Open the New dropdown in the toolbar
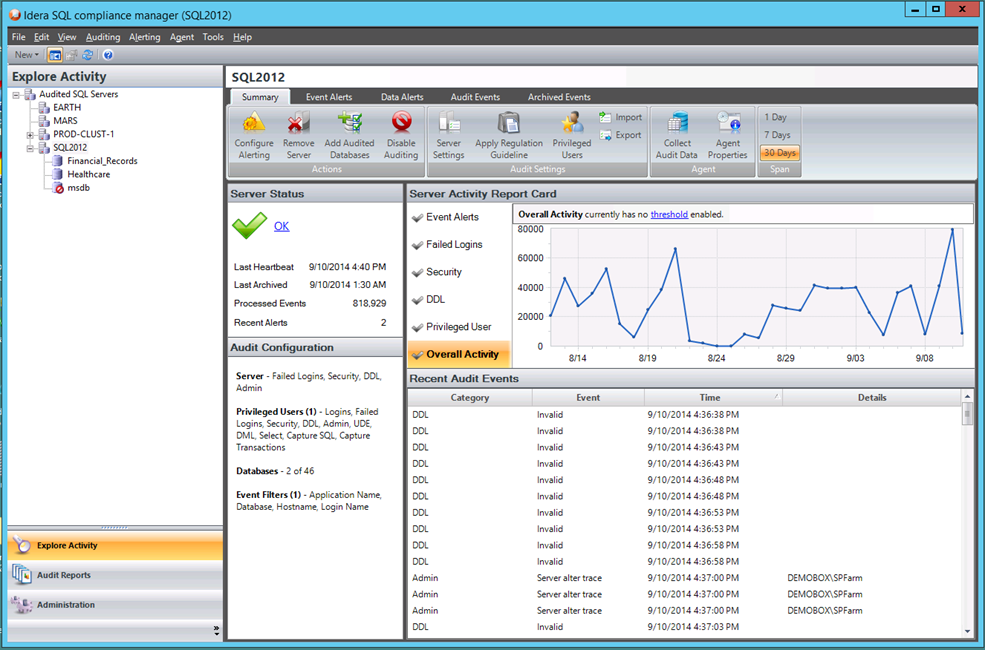Image resolution: width=985 pixels, height=650 pixels. pyautogui.click(x=26, y=55)
